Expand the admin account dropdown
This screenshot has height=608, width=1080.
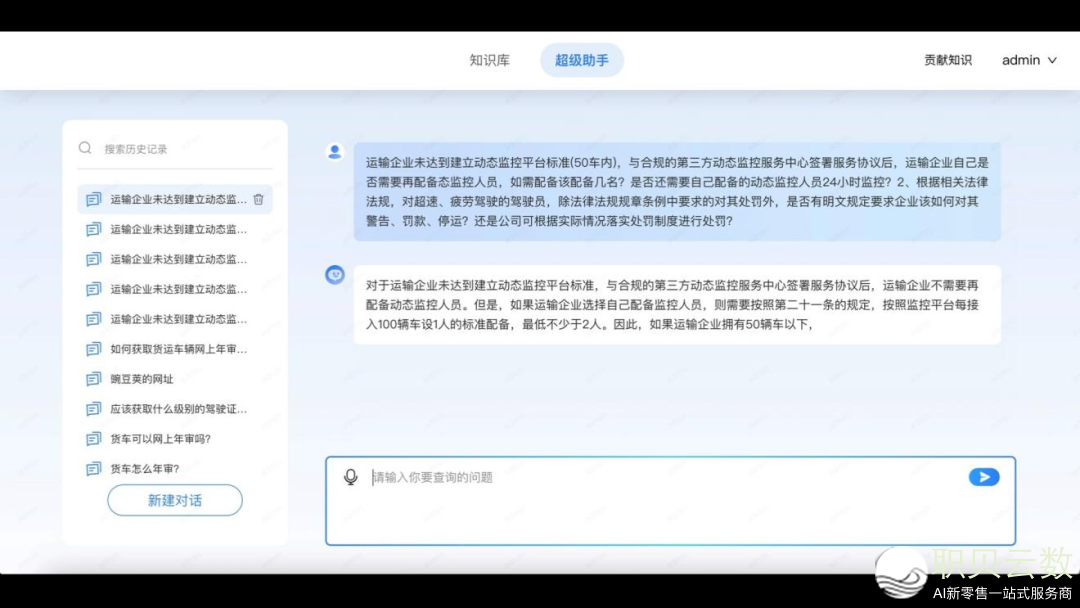pos(1029,60)
